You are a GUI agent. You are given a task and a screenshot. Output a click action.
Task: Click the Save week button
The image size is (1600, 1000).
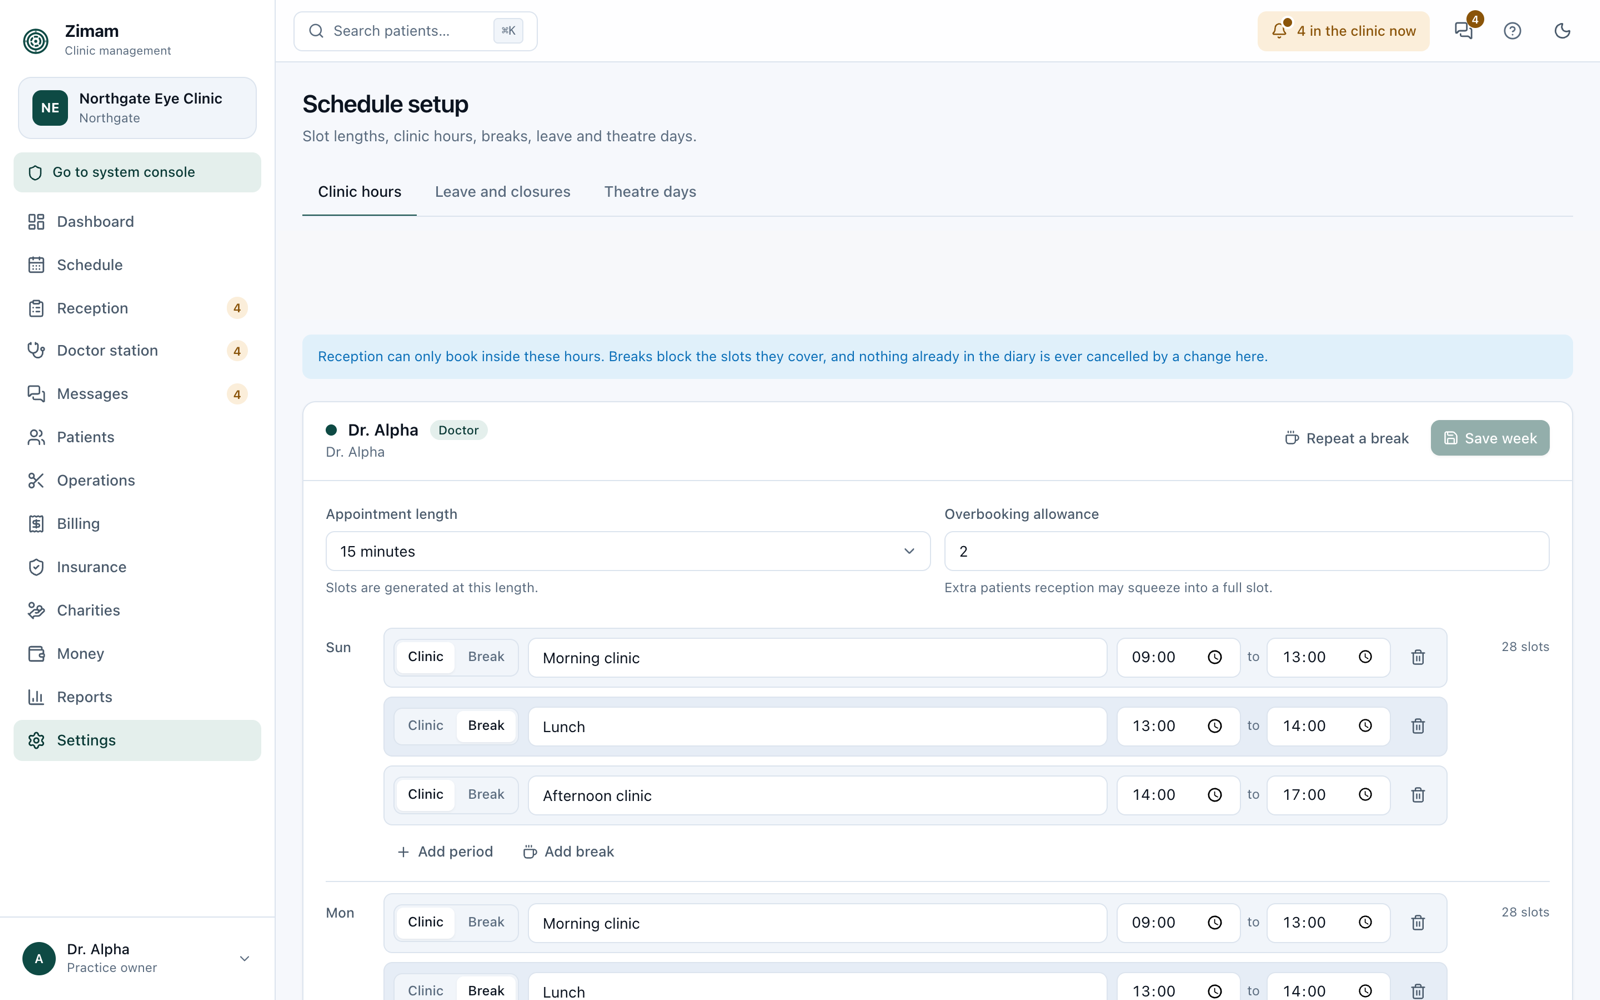click(x=1490, y=438)
